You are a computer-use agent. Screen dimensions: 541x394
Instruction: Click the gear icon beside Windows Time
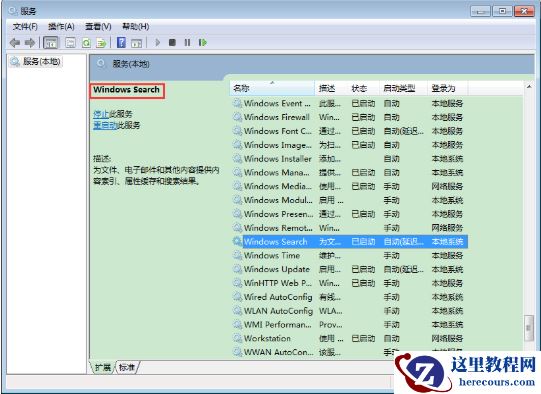[x=237, y=255]
